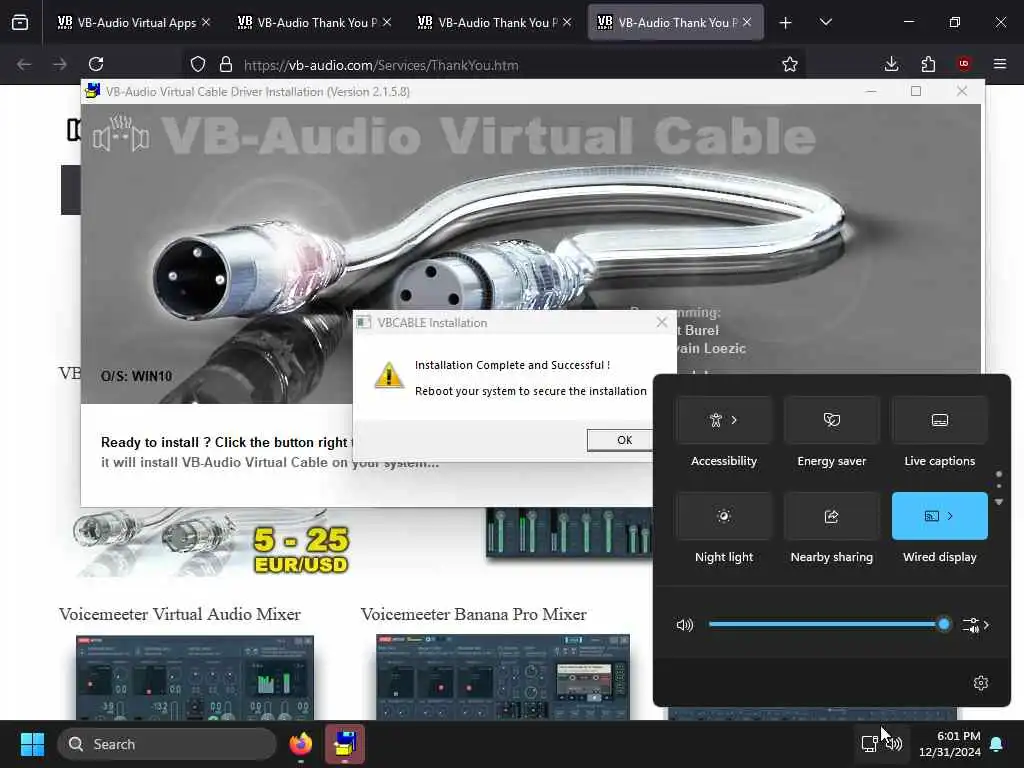The height and width of the screenshot is (768, 1024).
Task: Click volume icon in system tray
Action: tap(894, 743)
